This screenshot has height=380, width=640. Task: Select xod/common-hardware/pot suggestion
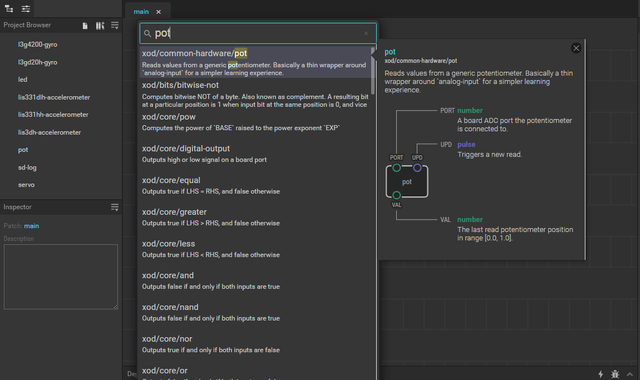tap(256, 62)
